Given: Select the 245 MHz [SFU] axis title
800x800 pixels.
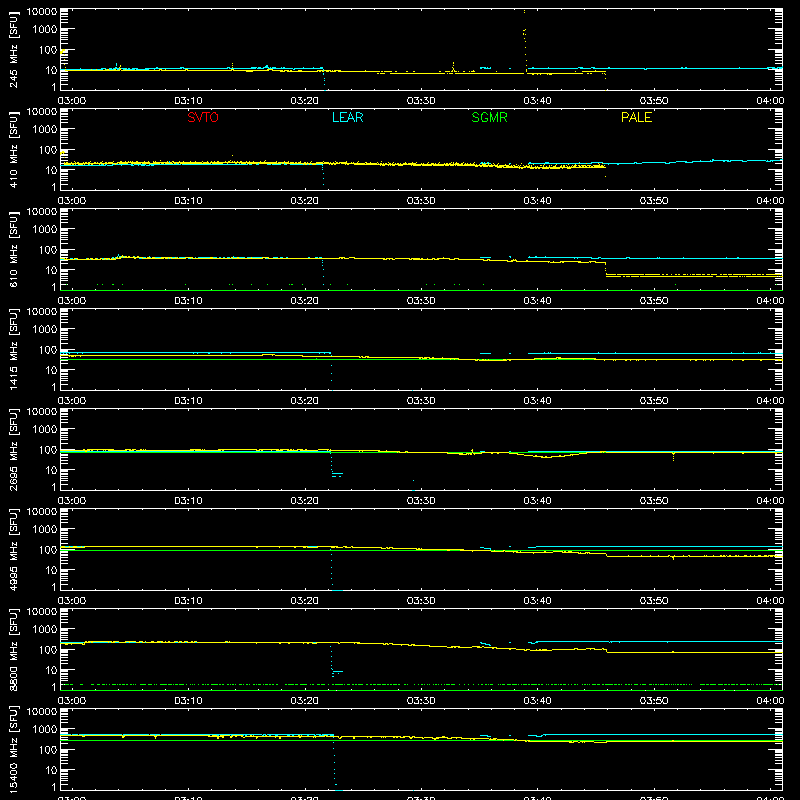Looking at the screenshot, I should click(x=13, y=49).
